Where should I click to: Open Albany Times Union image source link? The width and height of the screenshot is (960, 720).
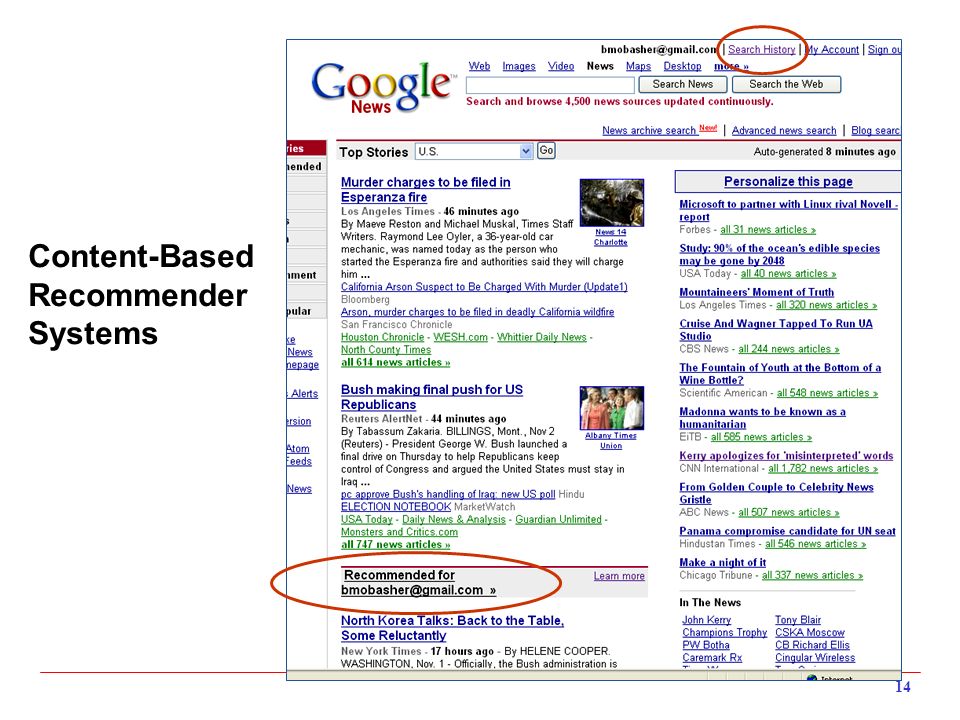pos(610,441)
